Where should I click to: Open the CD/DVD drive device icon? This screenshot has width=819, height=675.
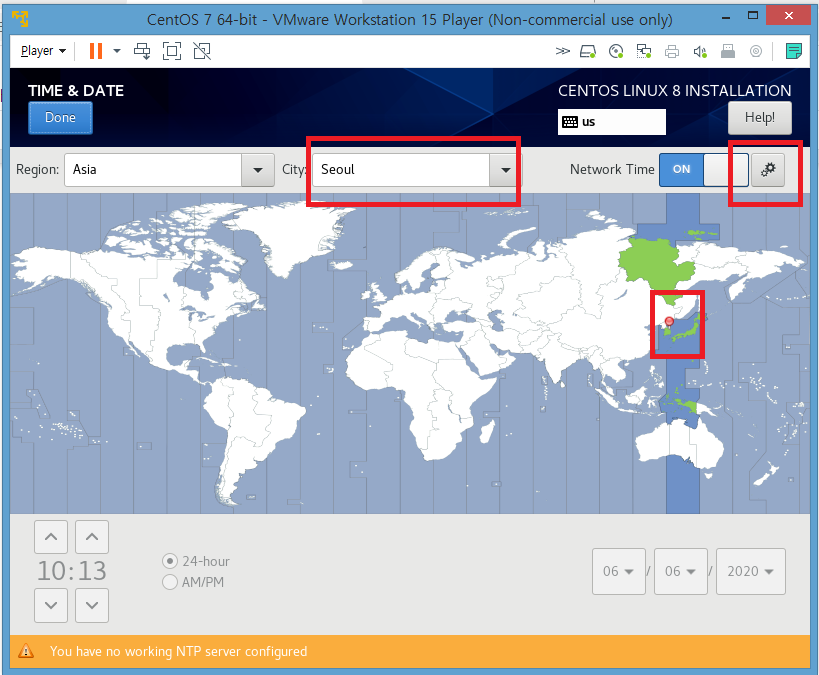point(616,51)
